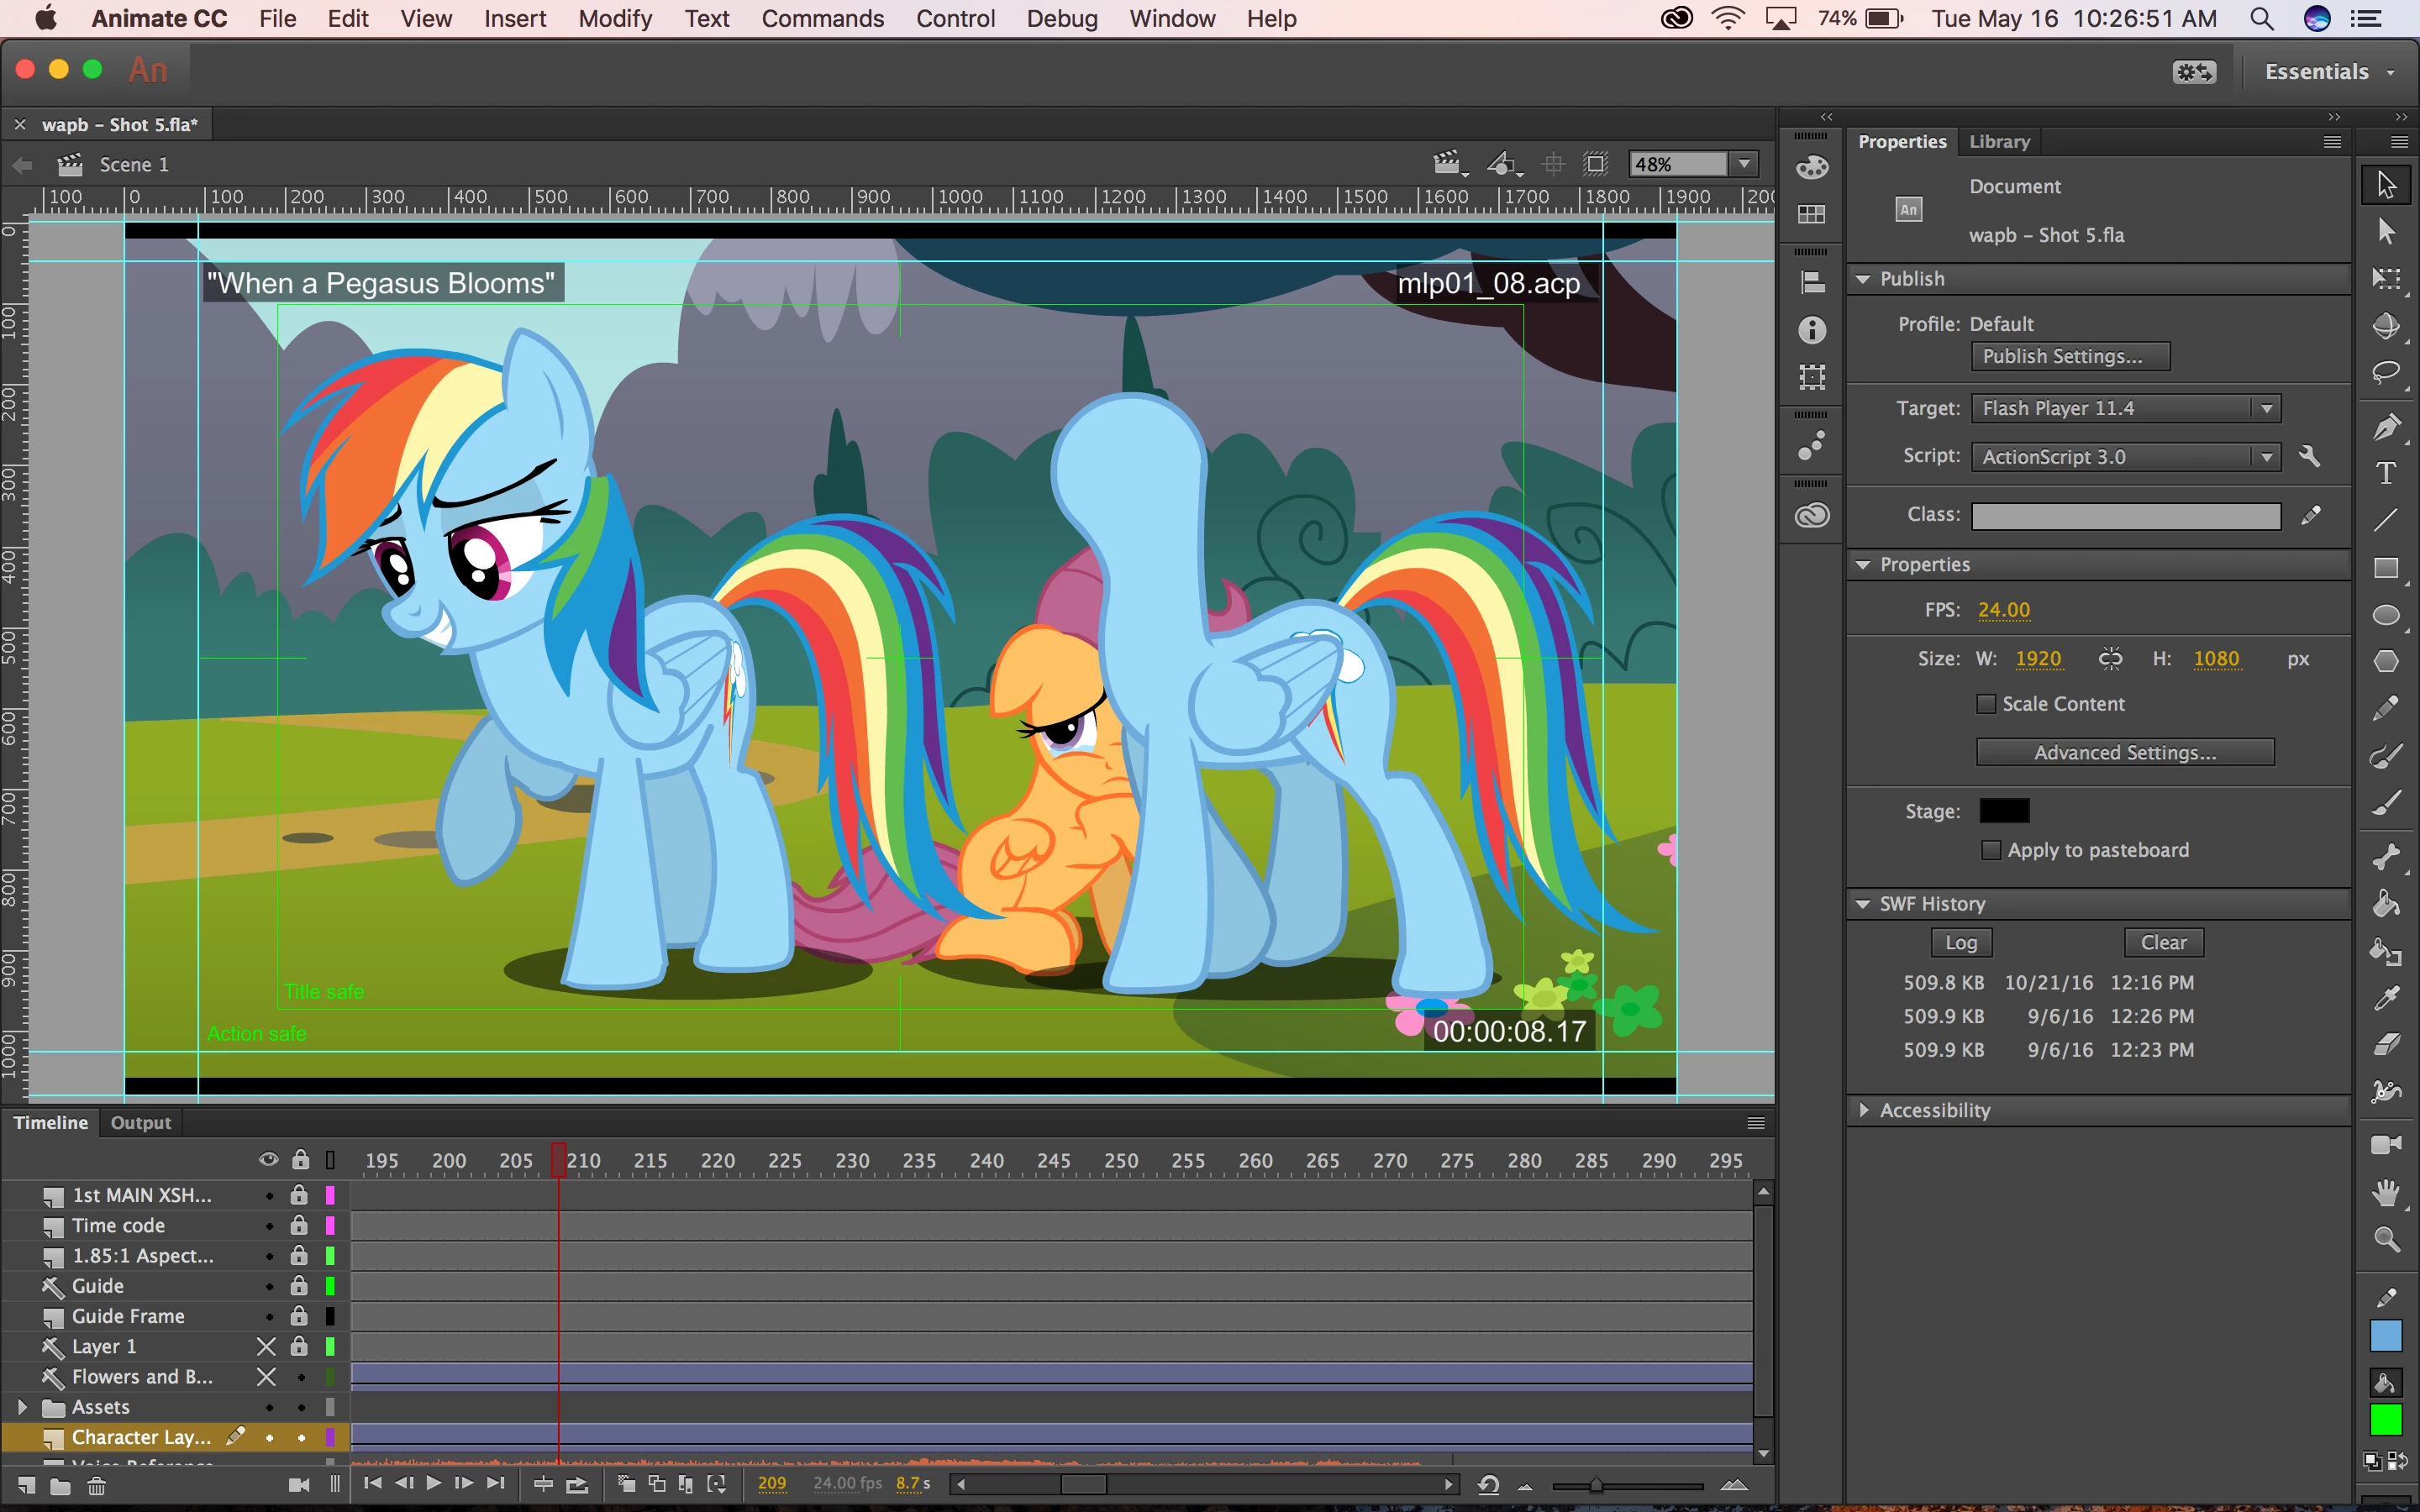This screenshot has height=1512, width=2420.
Task: Check Apply to pasteboard option
Action: (x=1991, y=850)
